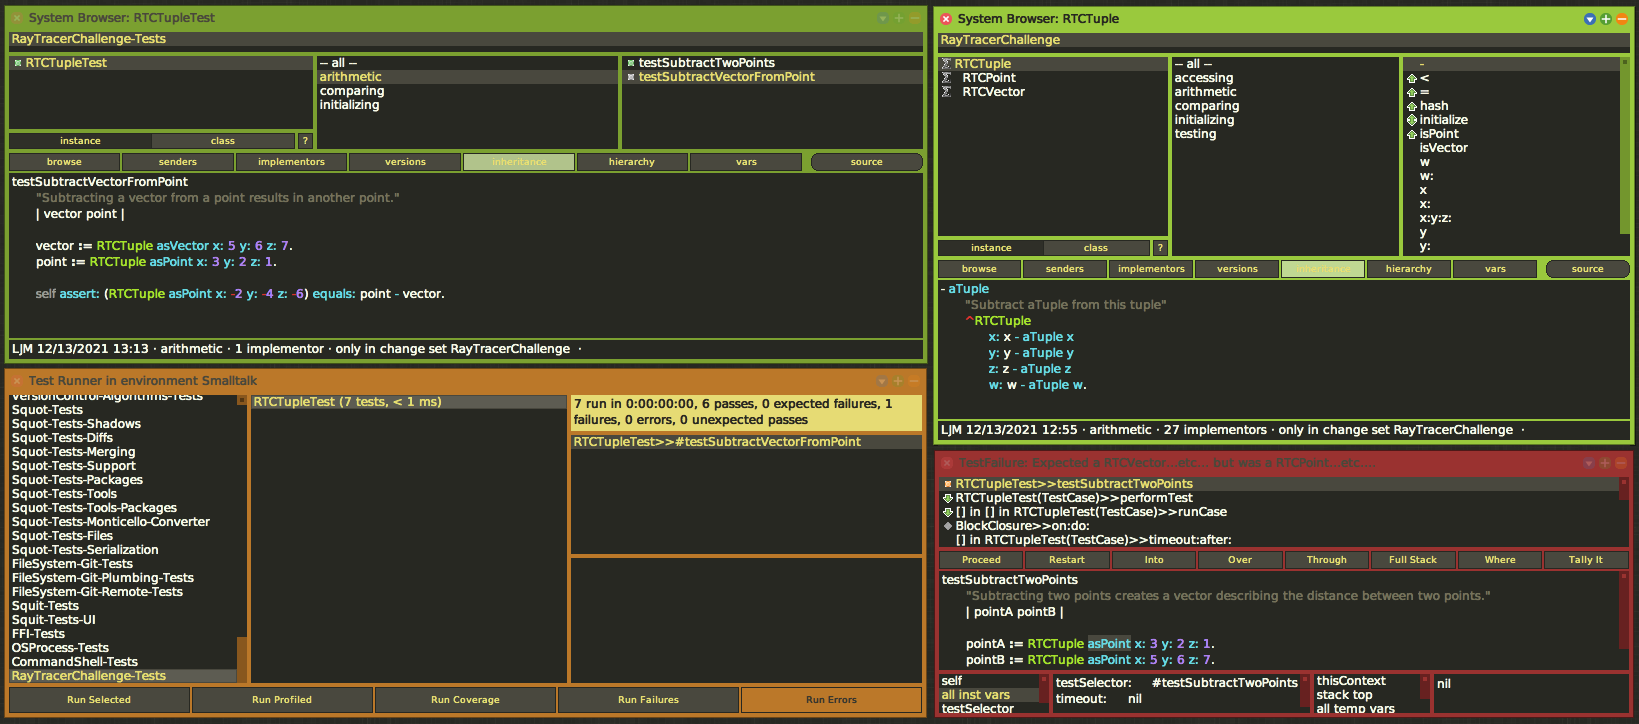Click the hierarchy button in the RTCTuple browser
The image size is (1639, 724).
(x=1409, y=269)
